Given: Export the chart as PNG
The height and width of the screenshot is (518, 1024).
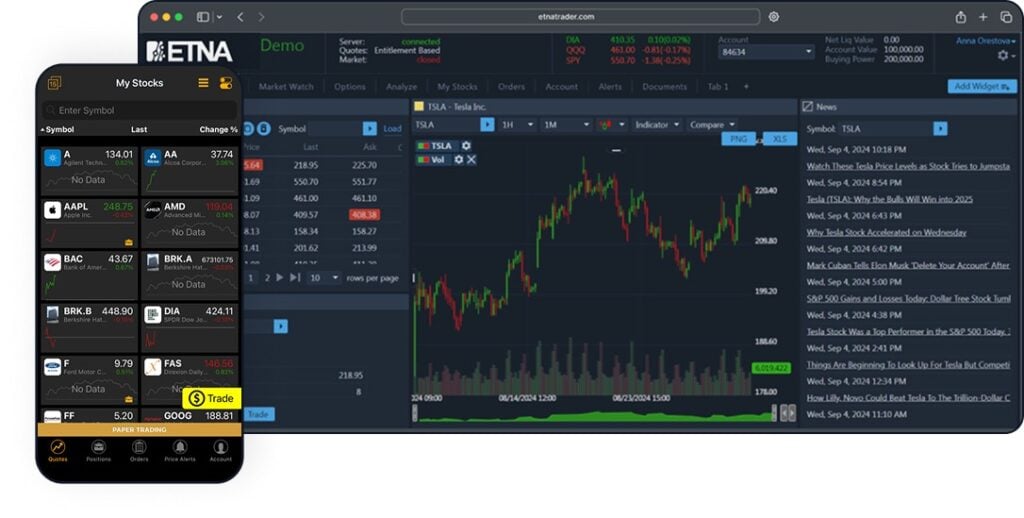Looking at the screenshot, I should coord(738,138).
